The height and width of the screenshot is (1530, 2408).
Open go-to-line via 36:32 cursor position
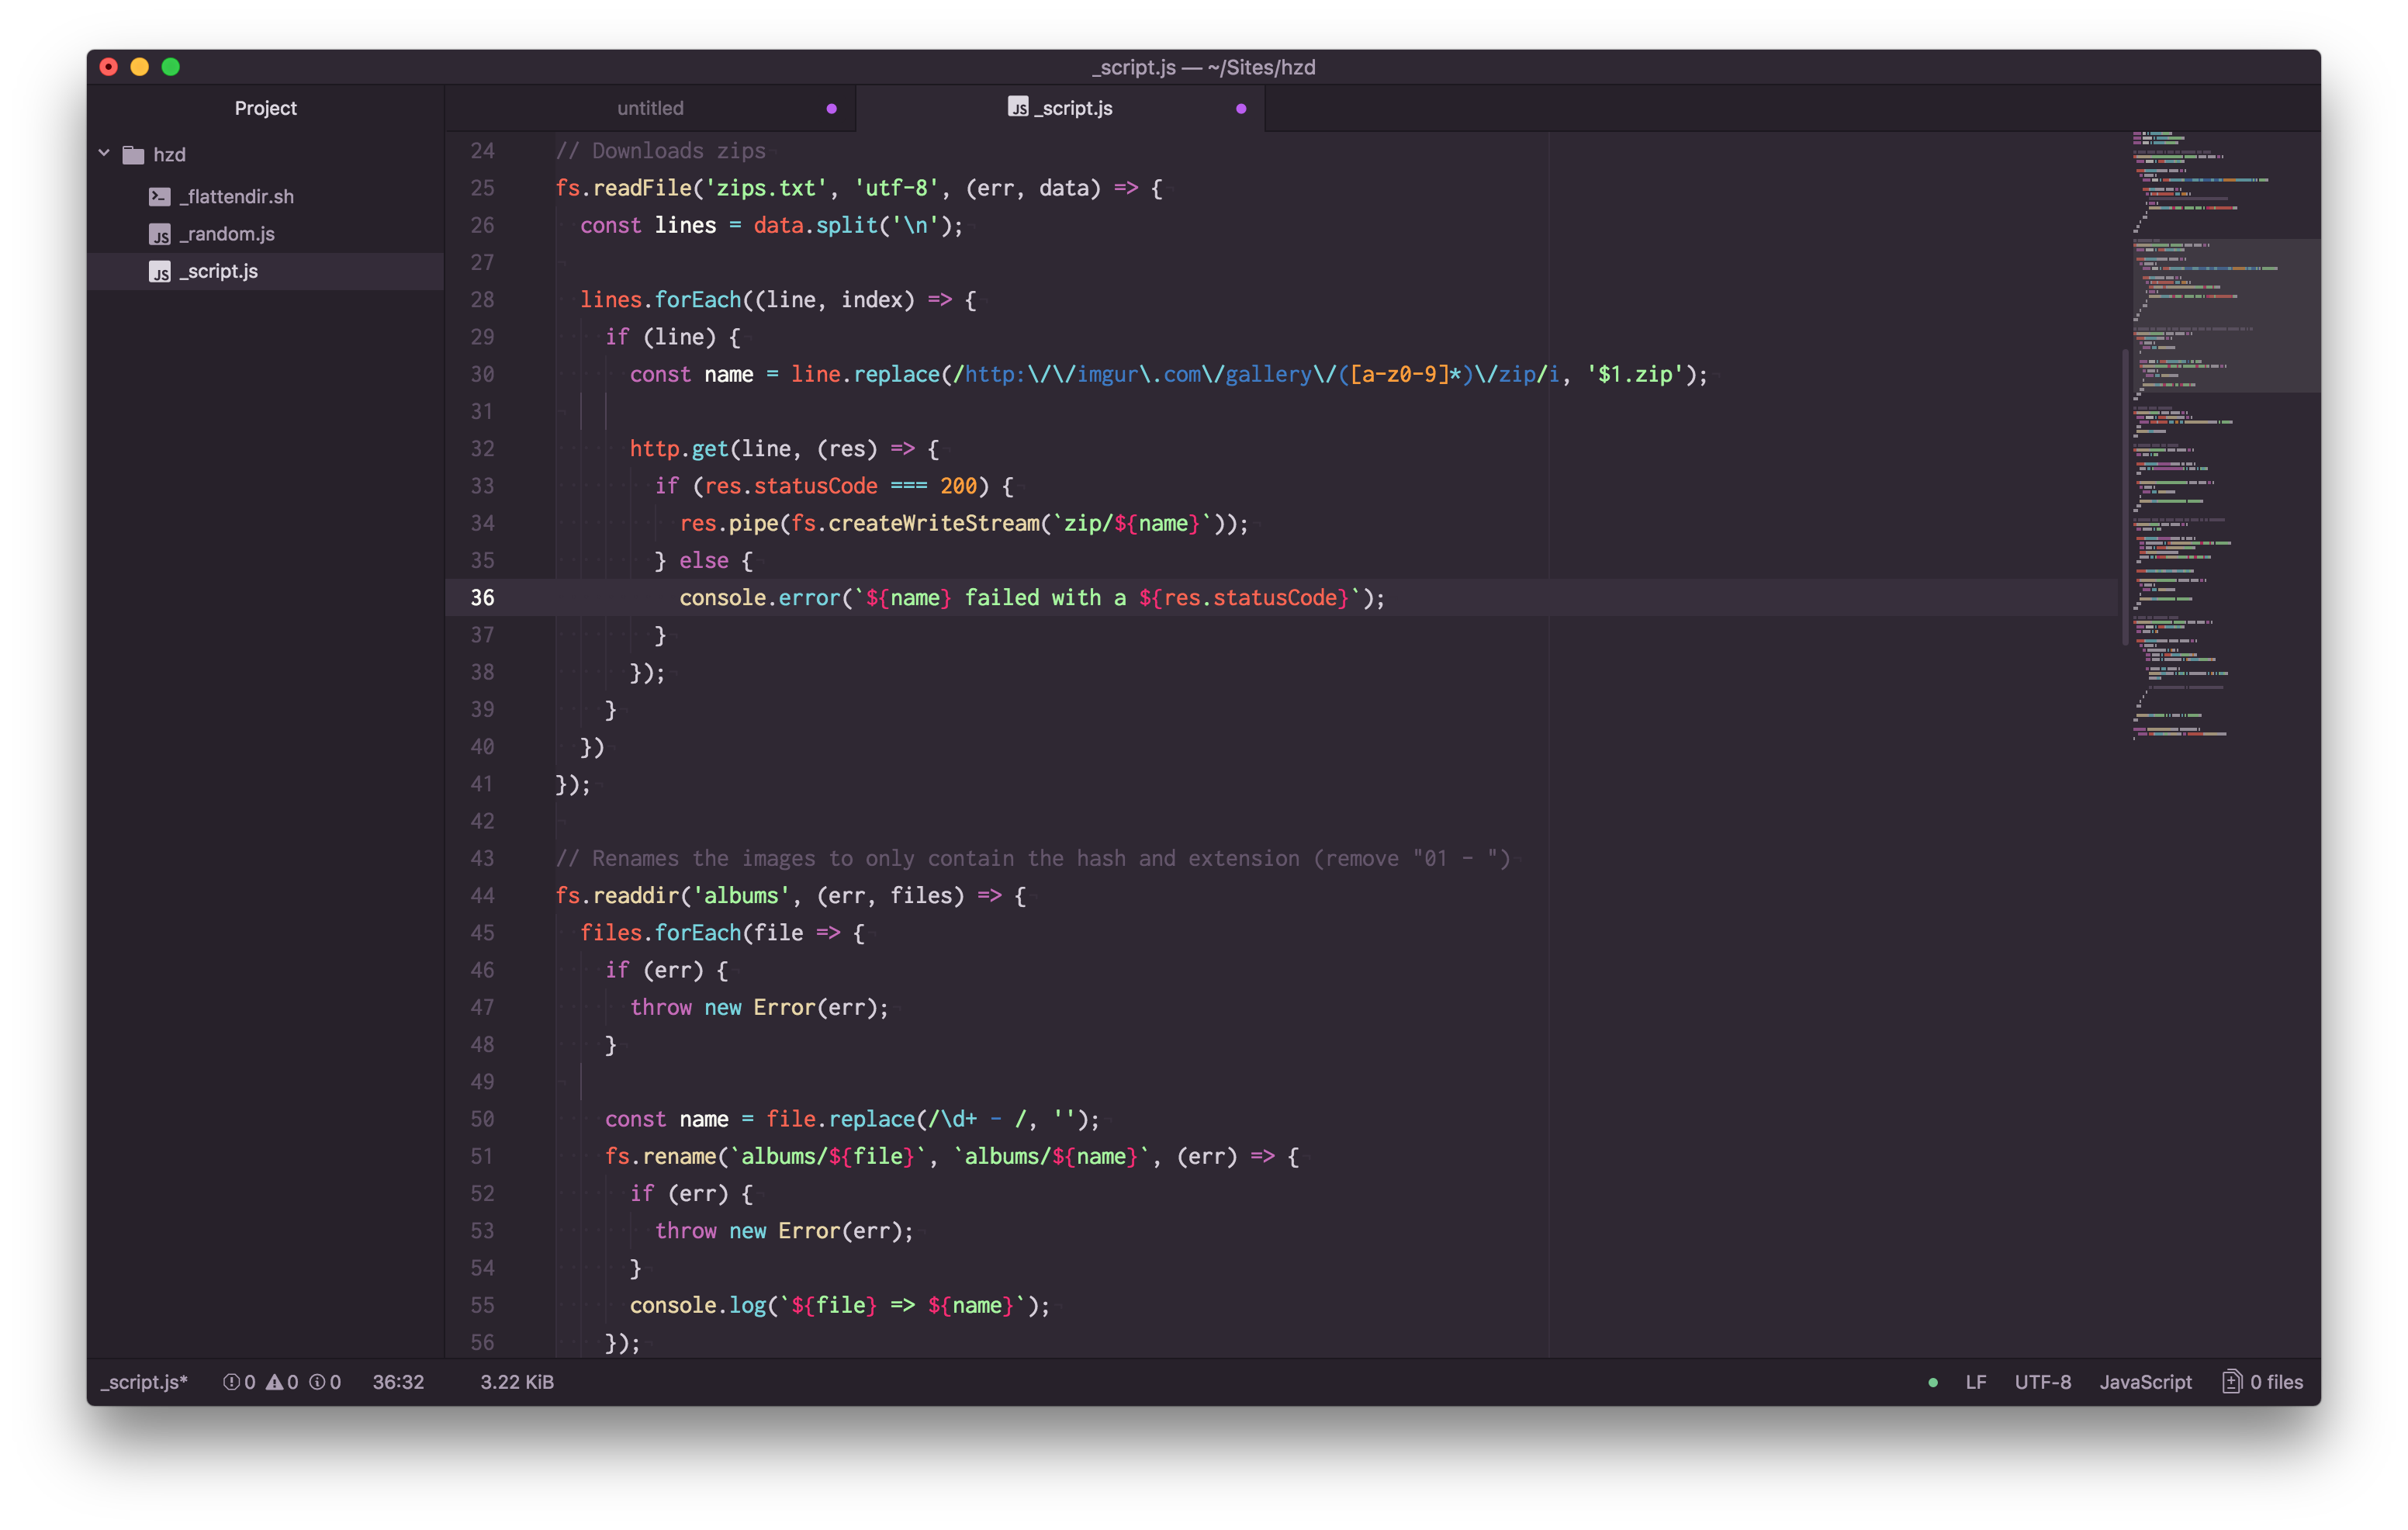coord(398,1381)
